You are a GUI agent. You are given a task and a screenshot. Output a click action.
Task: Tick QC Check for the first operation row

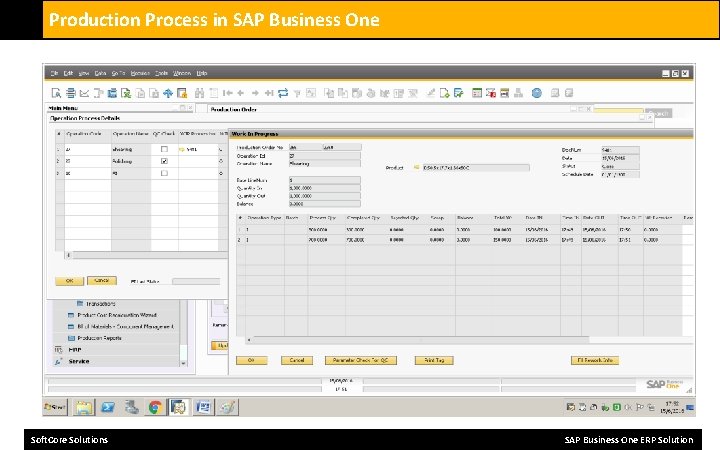tap(164, 149)
